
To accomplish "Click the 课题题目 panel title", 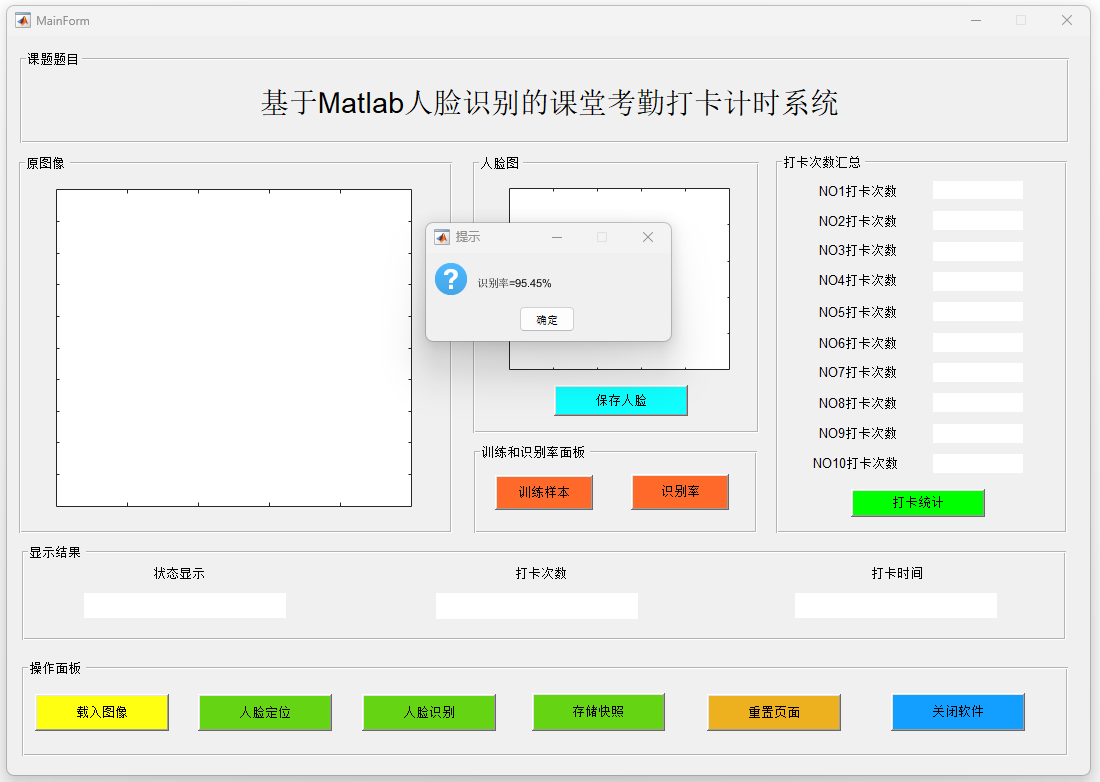I will tap(53, 60).
